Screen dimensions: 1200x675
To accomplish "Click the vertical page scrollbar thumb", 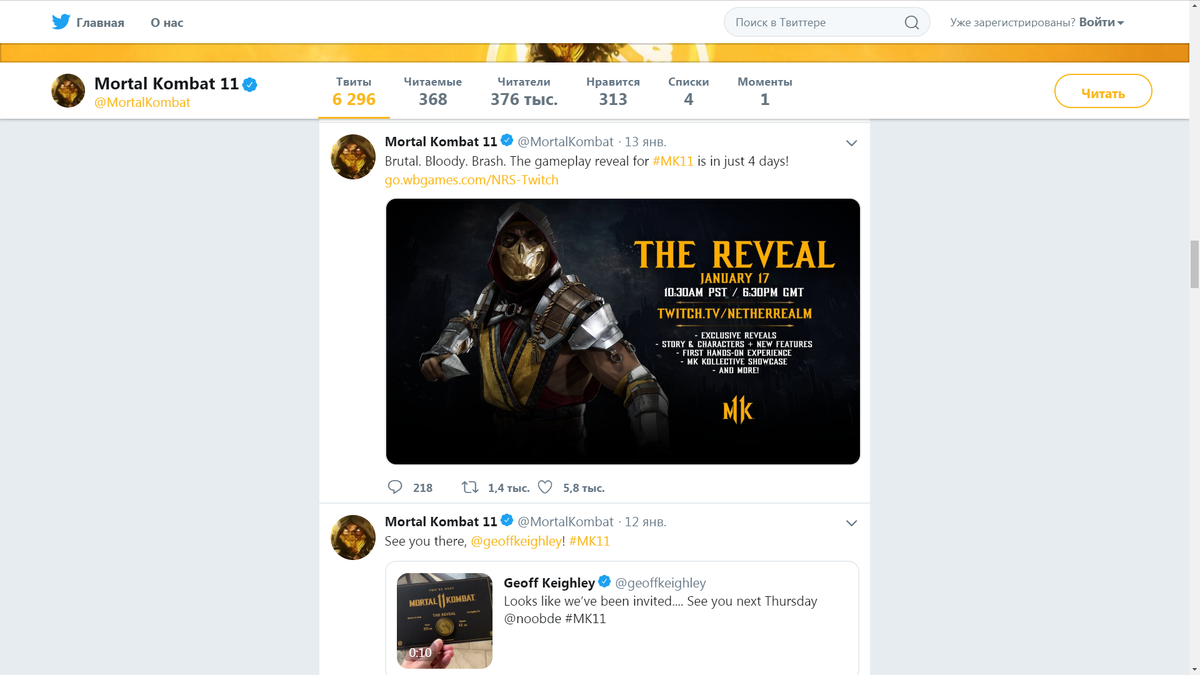I will 1193,264.
